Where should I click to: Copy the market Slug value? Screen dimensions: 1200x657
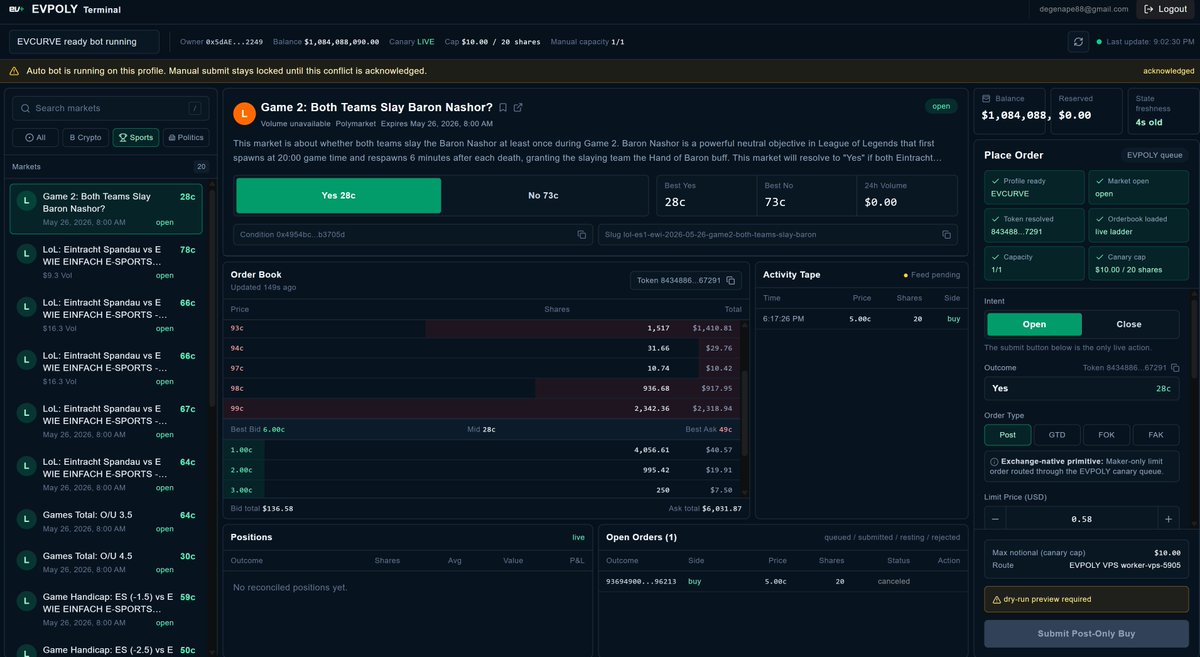945,234
